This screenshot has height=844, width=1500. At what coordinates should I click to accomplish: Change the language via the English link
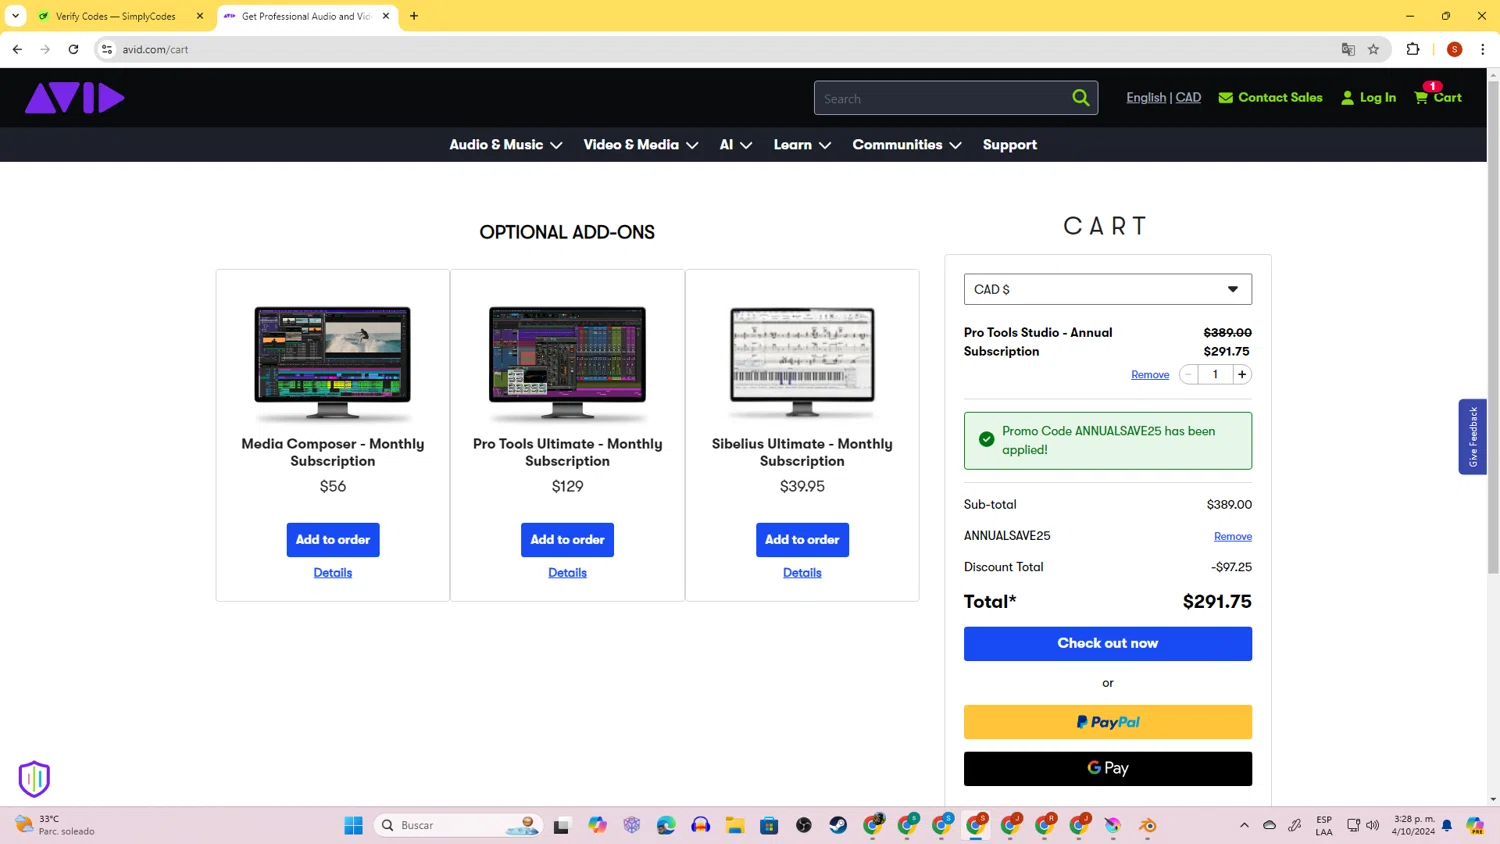[1146, 98]
